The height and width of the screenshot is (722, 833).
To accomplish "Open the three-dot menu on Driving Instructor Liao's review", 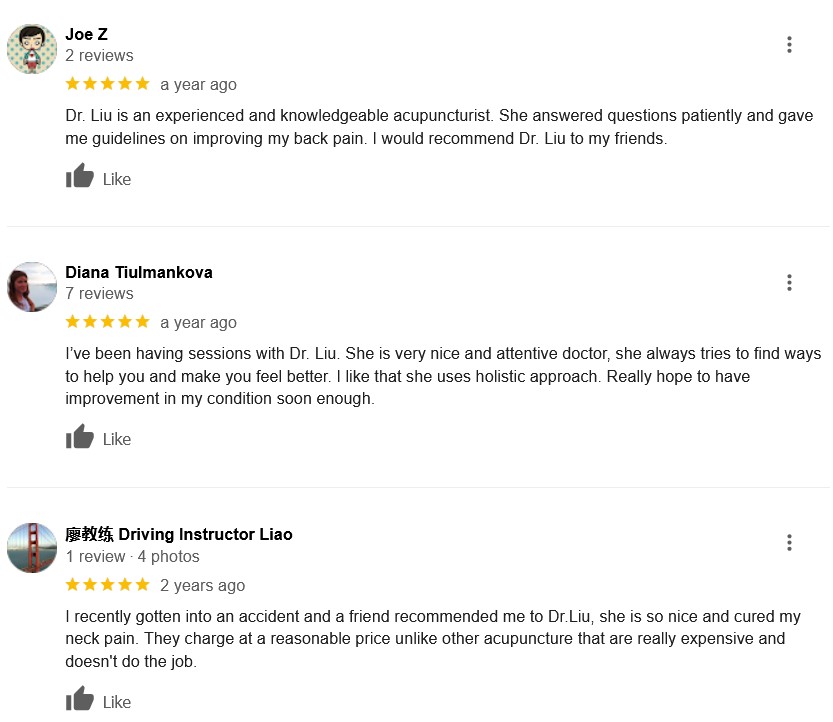I will click(789, 542).
